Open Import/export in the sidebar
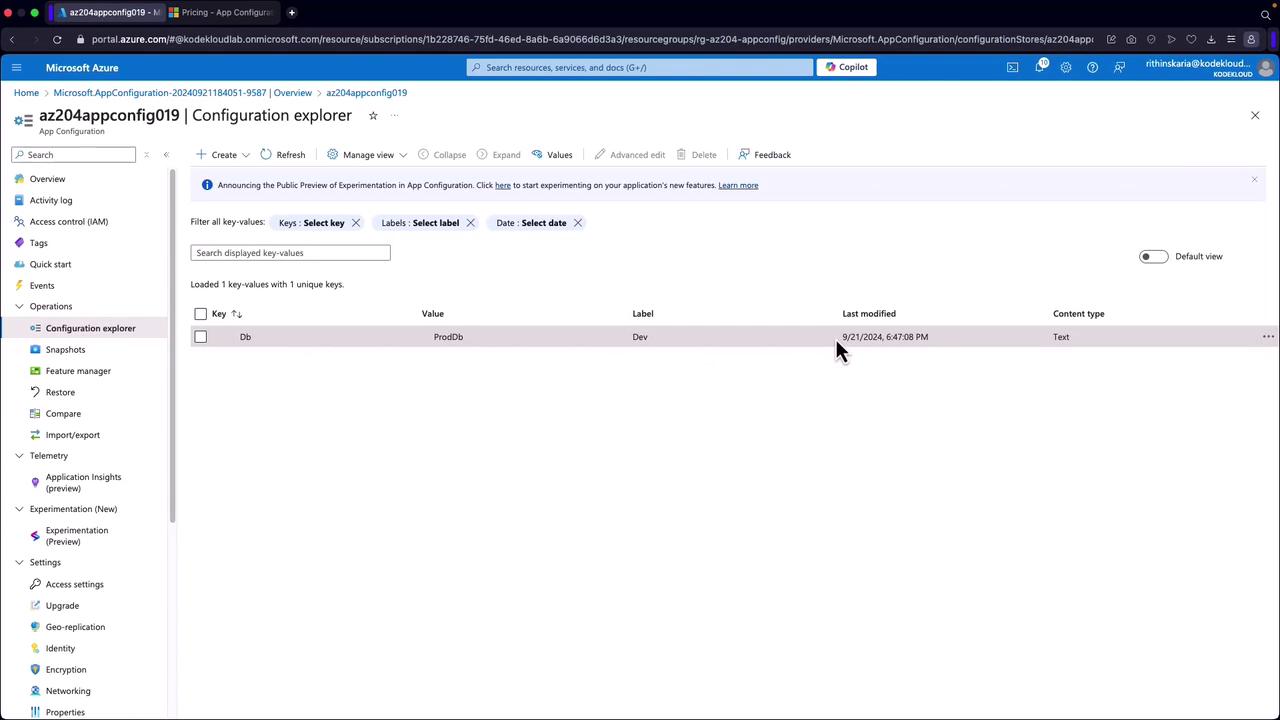 pos(72,435)
